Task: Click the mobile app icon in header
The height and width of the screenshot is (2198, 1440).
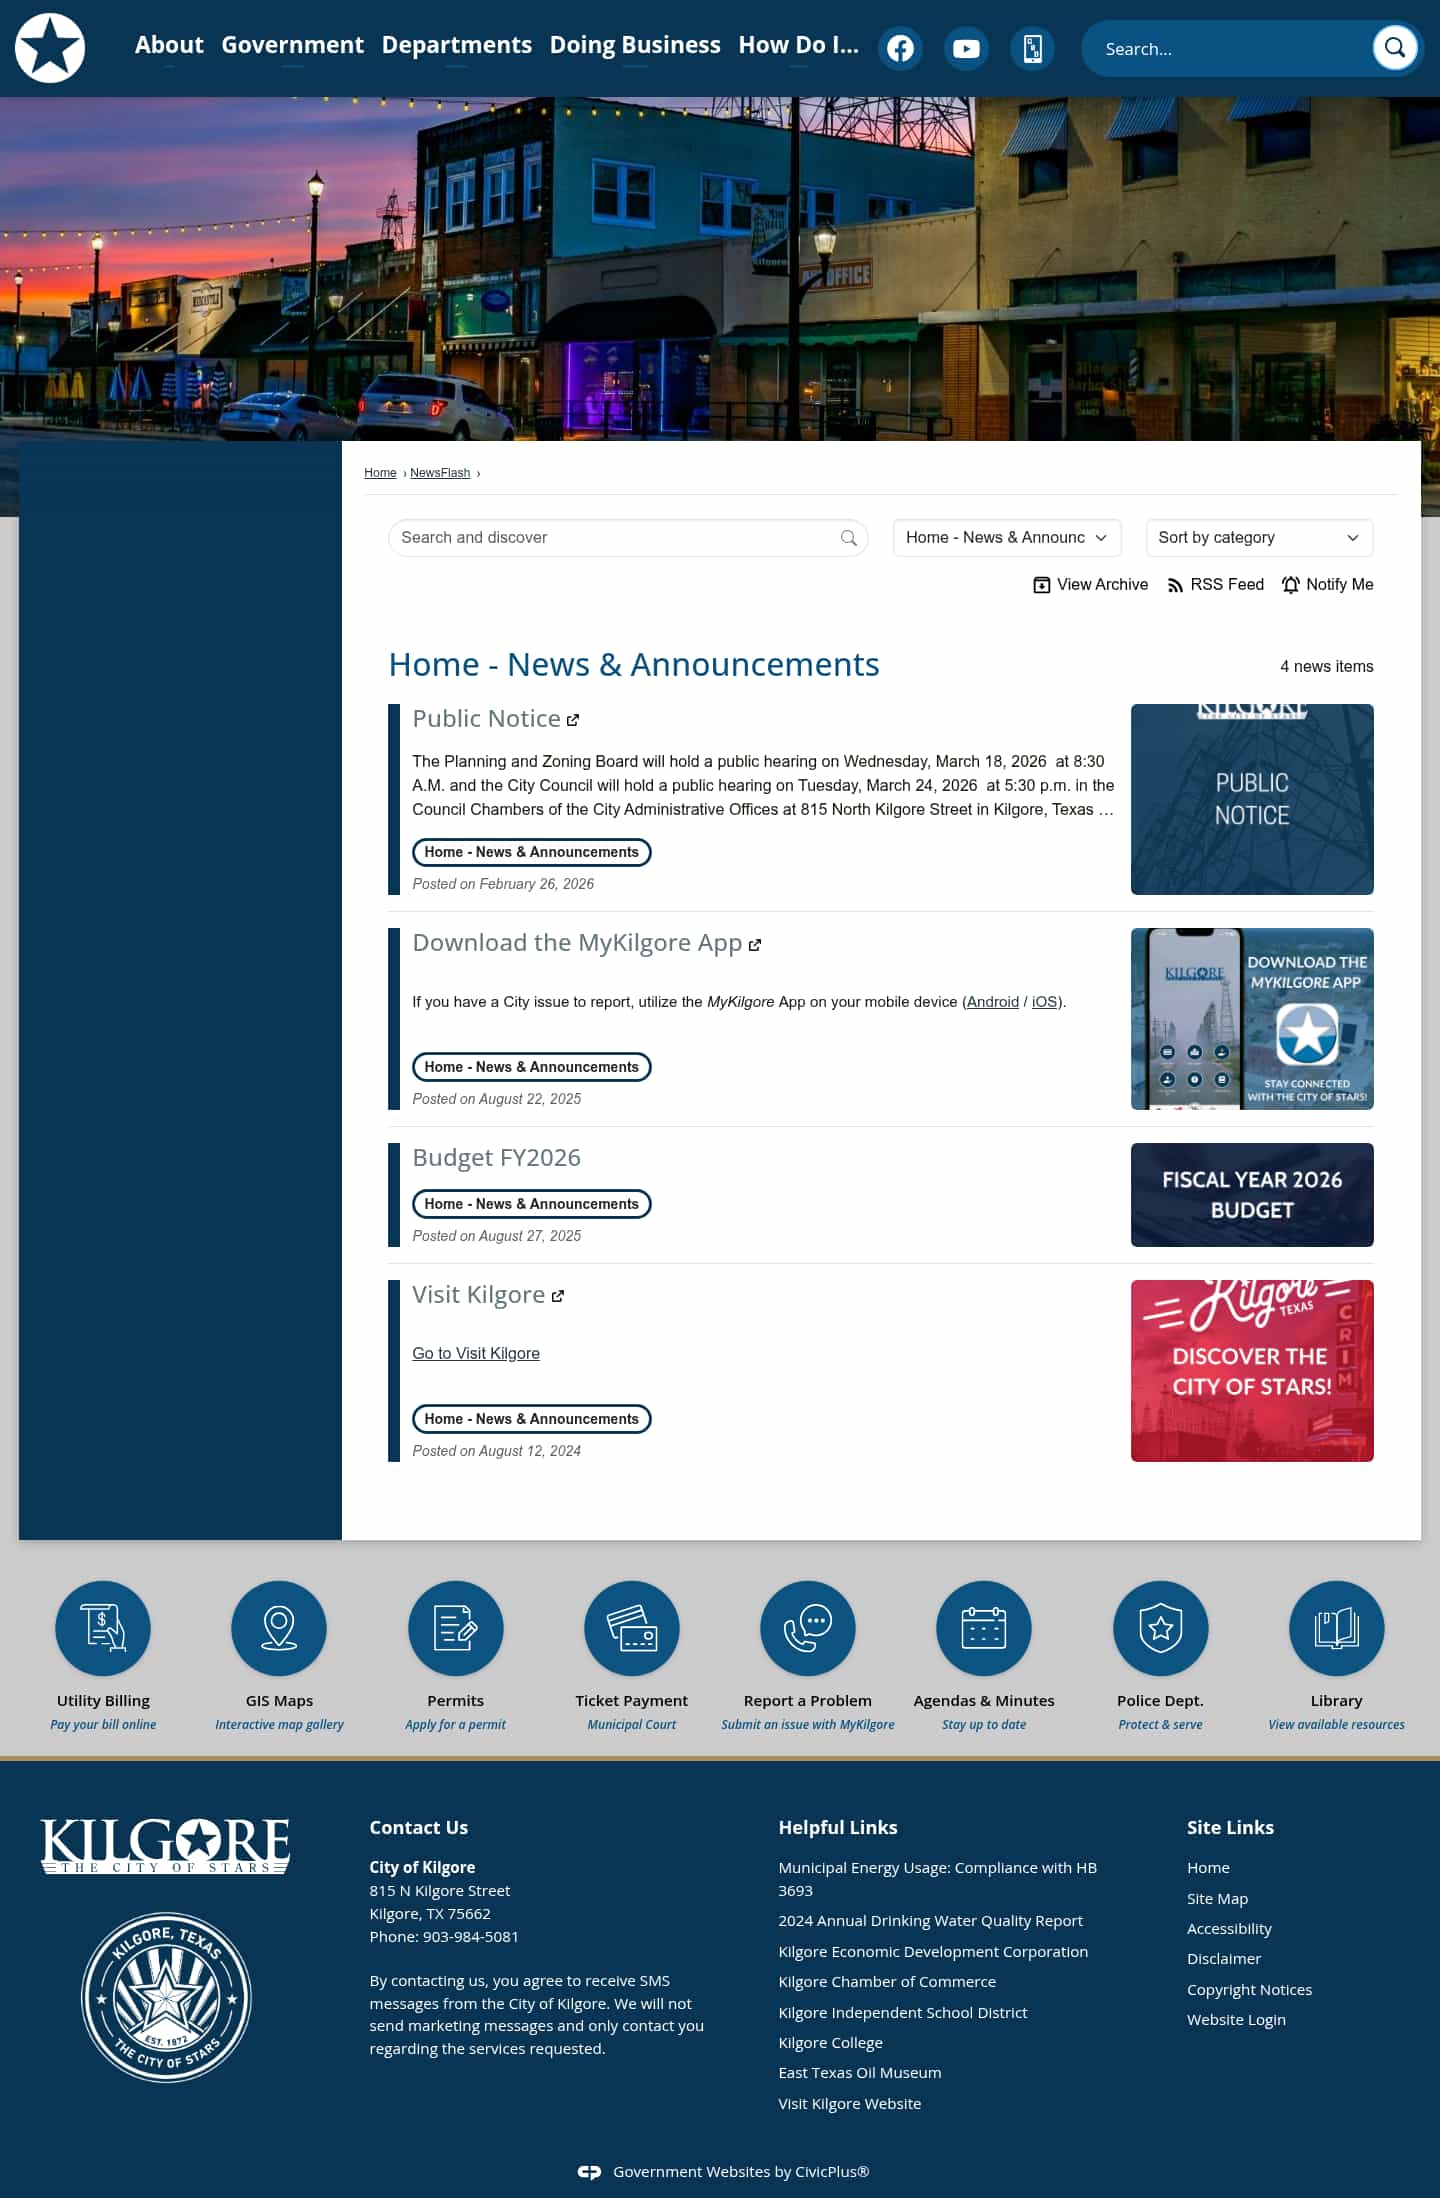Action: 1032,48
